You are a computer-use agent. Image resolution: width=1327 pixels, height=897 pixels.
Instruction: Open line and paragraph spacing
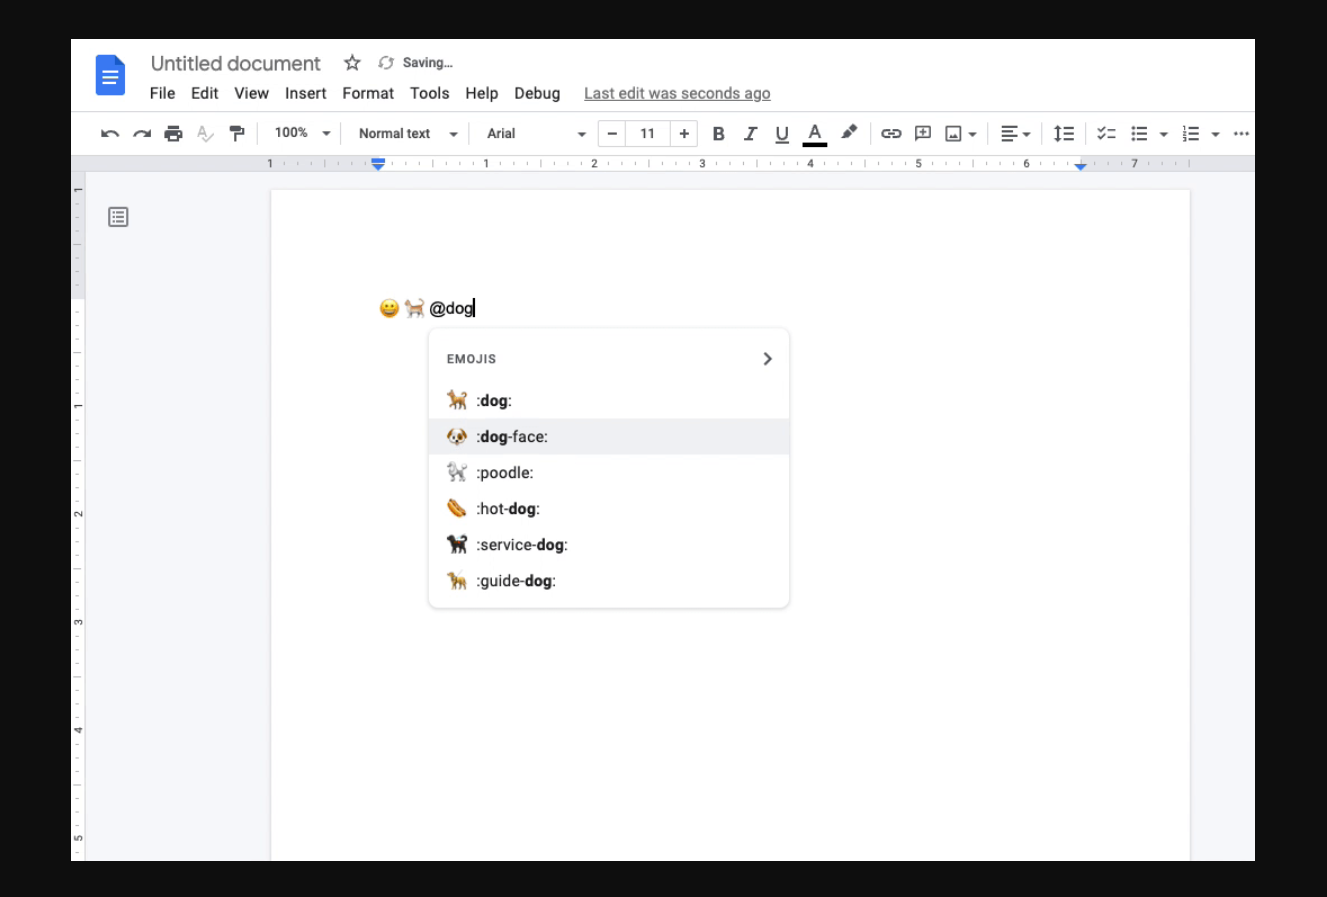1064,134
